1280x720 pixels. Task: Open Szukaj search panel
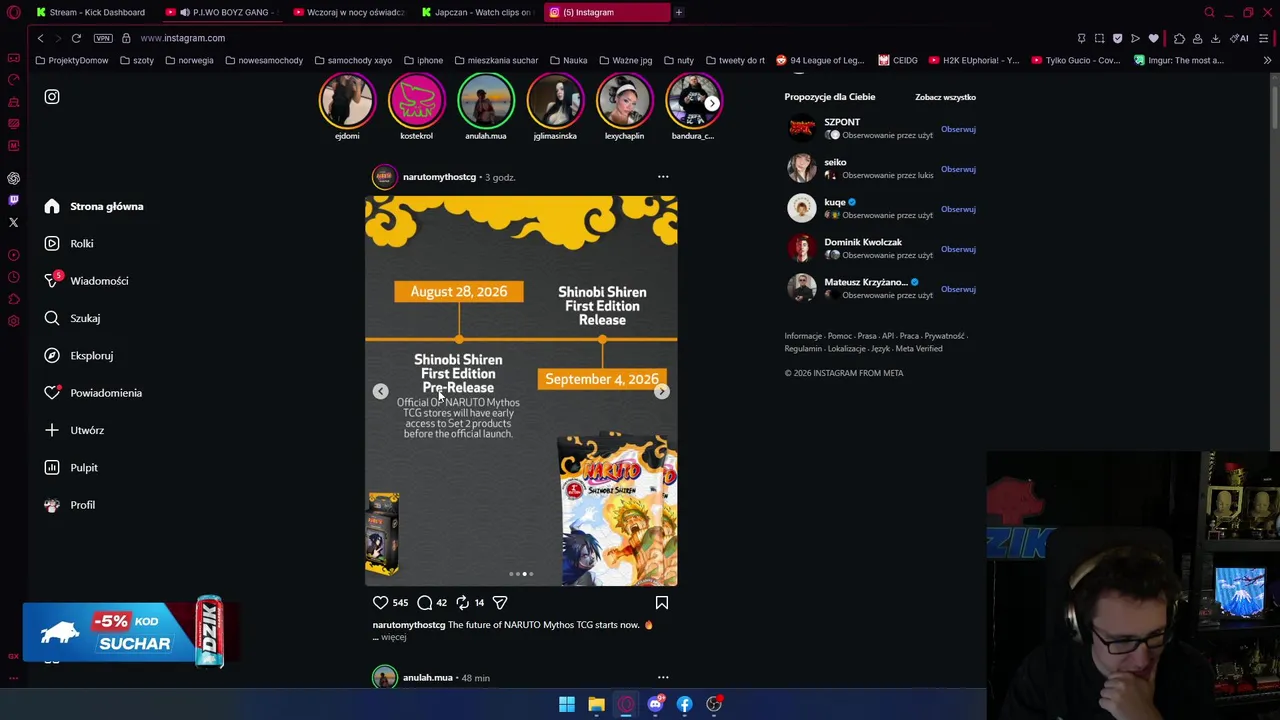click(x=72, y=318)
